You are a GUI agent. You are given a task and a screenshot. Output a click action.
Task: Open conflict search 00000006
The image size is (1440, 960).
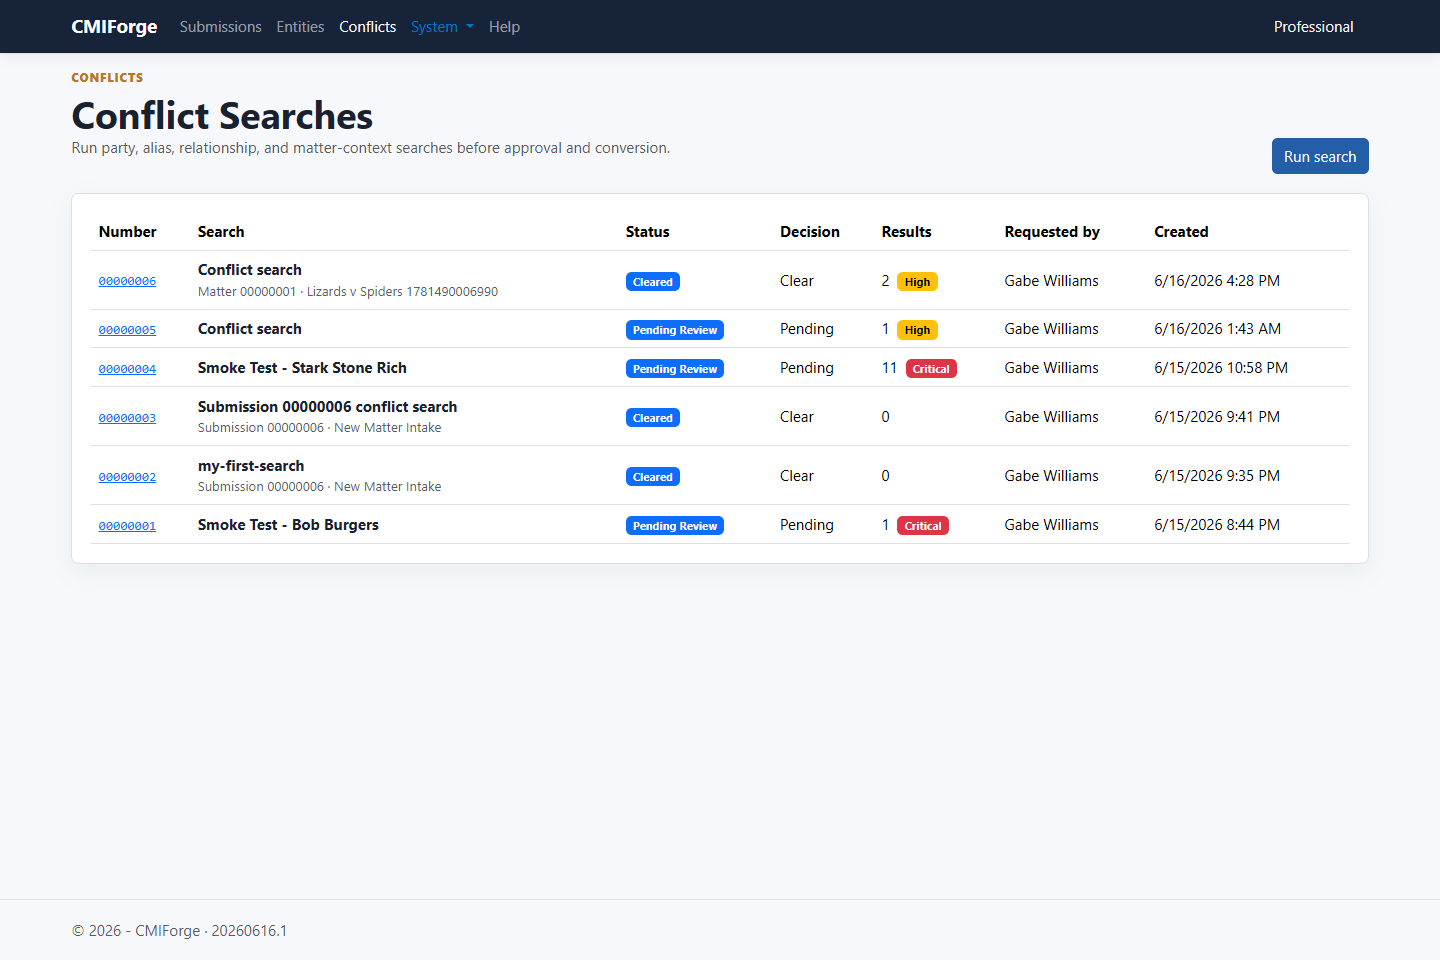127,281
